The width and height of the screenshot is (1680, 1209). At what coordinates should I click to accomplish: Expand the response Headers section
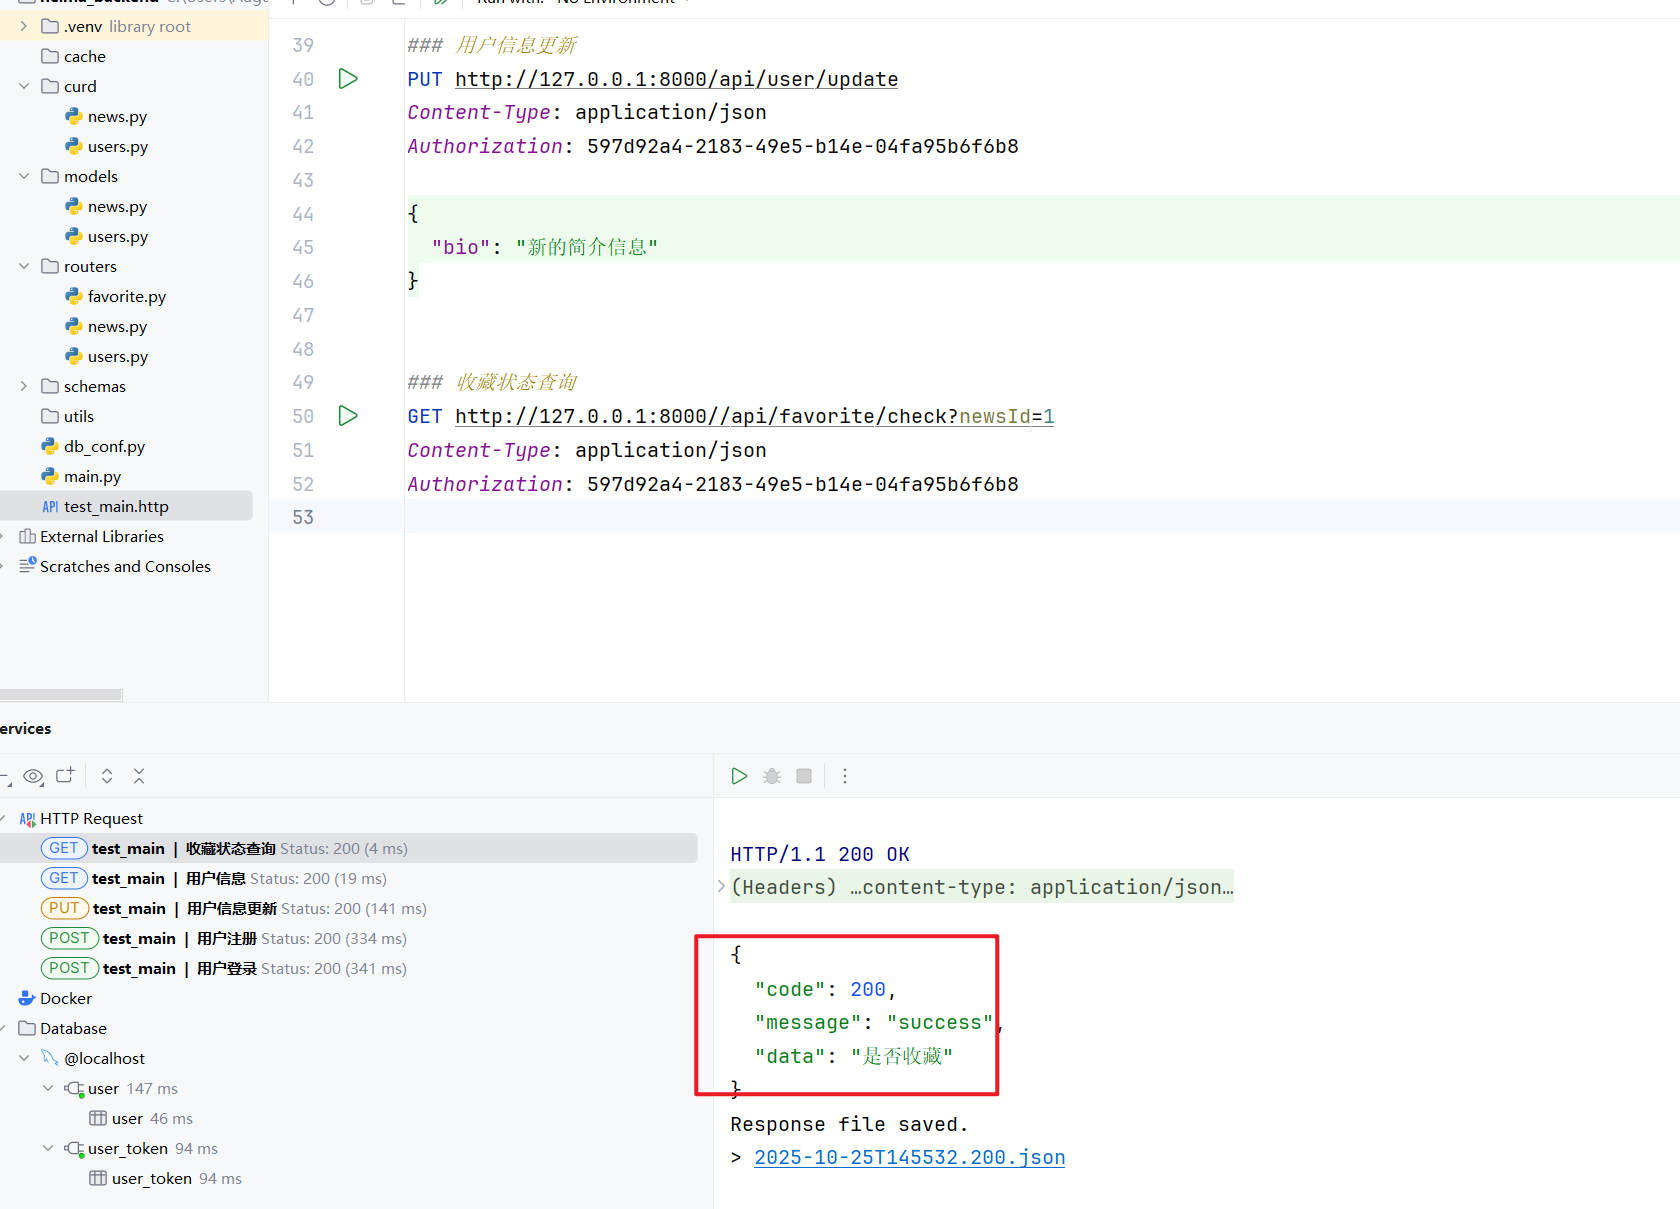point(721,887)
